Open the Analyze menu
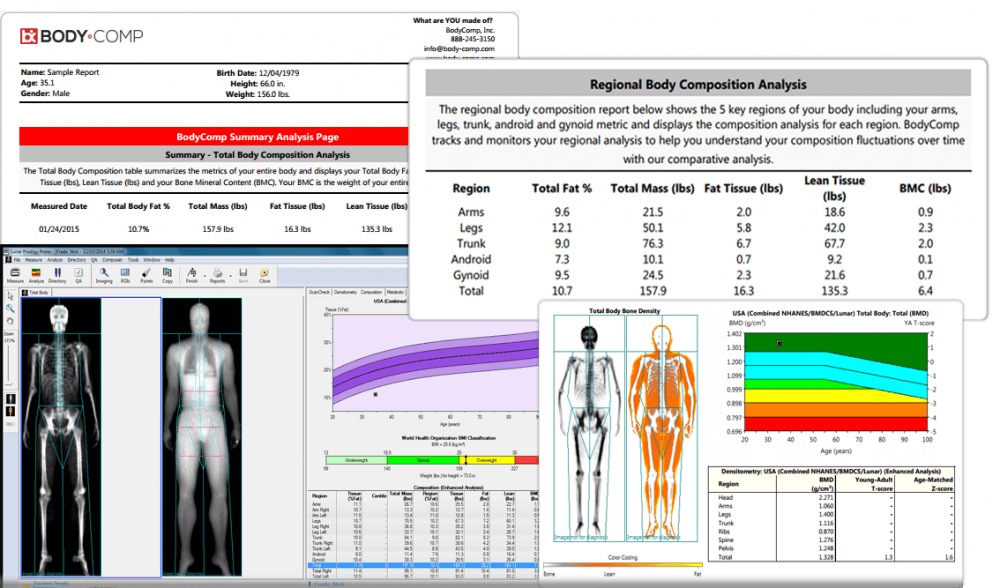 (x=55, y=260)
